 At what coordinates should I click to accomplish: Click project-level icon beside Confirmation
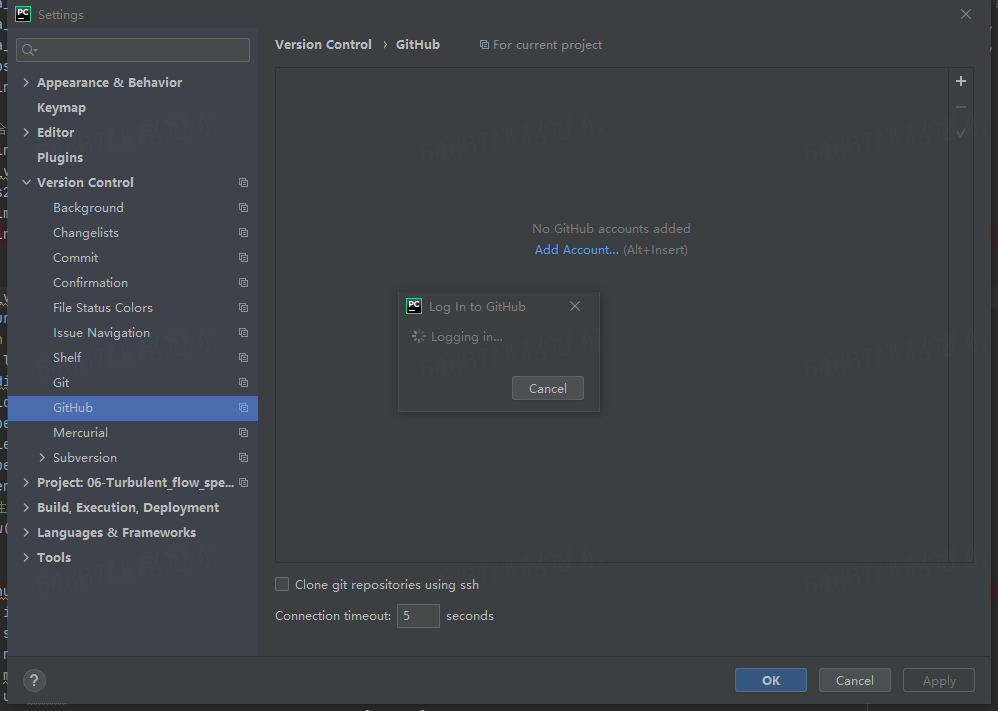pyautogui.click(x=243, y=283)
